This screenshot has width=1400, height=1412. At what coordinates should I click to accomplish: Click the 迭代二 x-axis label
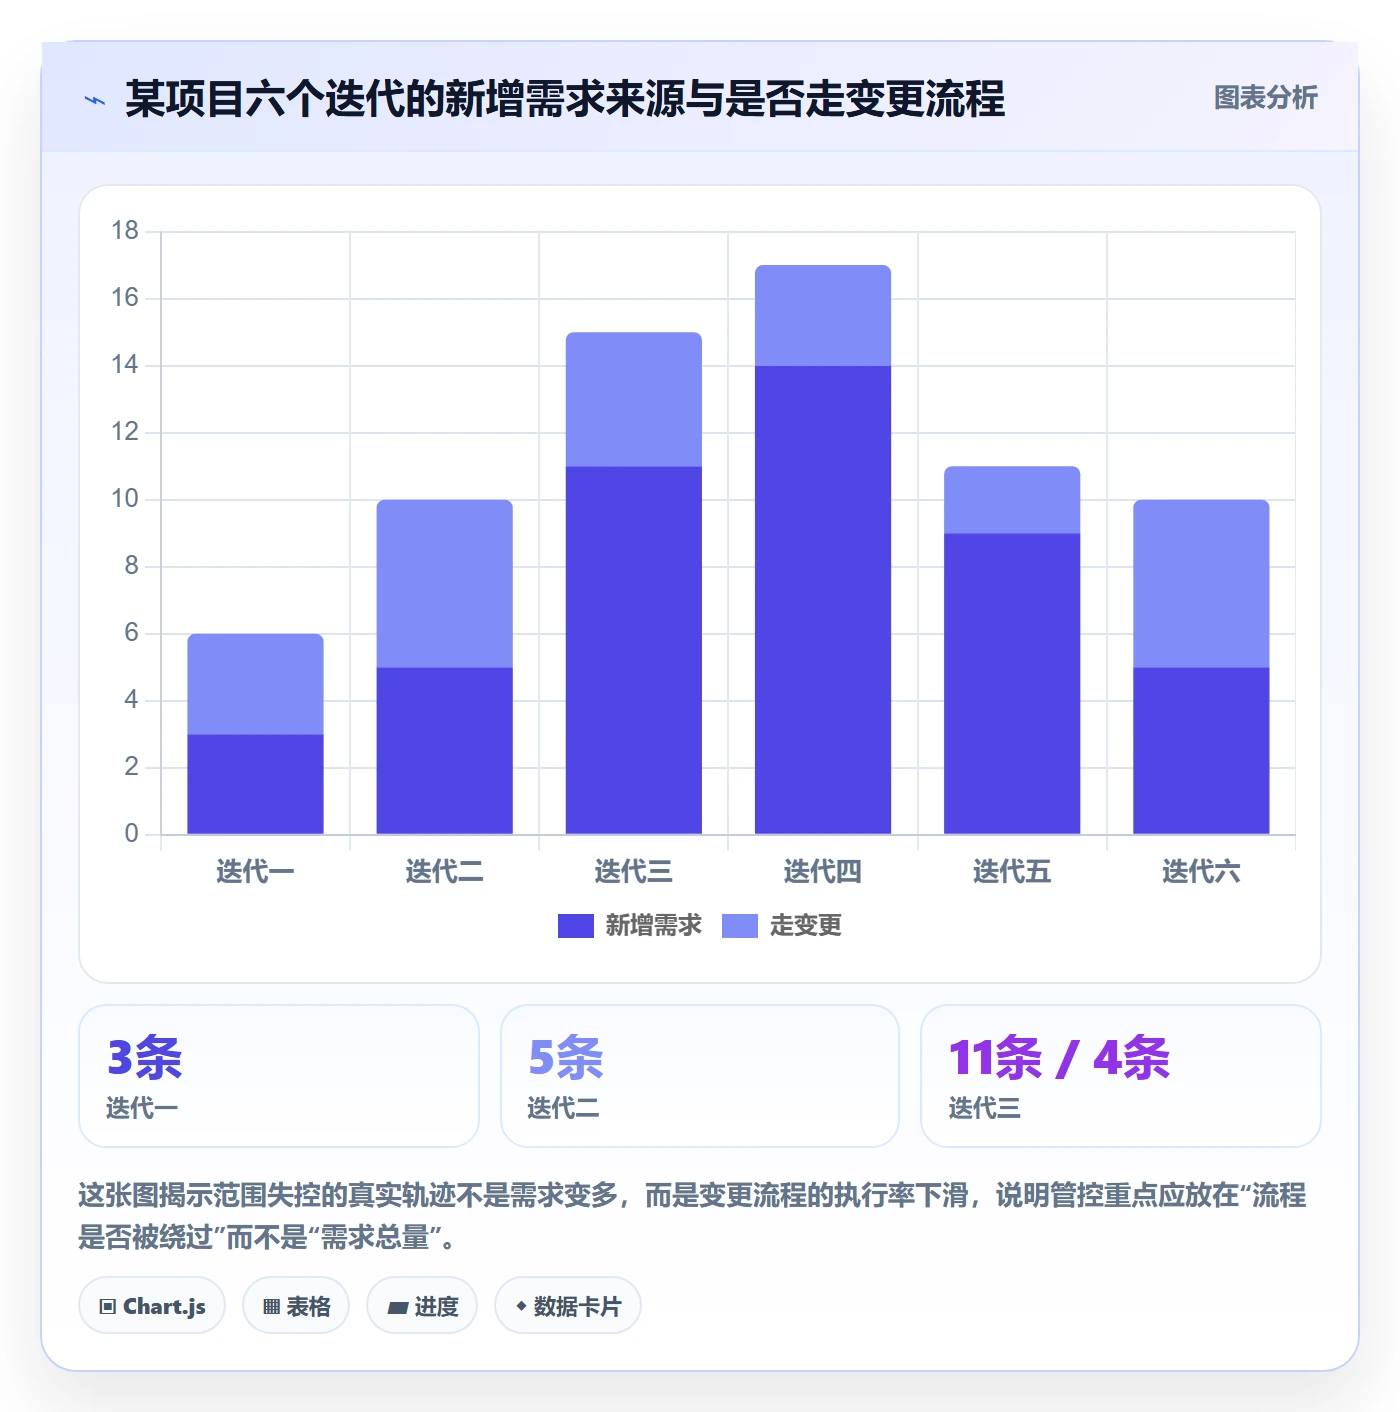[x=444, y=872]
